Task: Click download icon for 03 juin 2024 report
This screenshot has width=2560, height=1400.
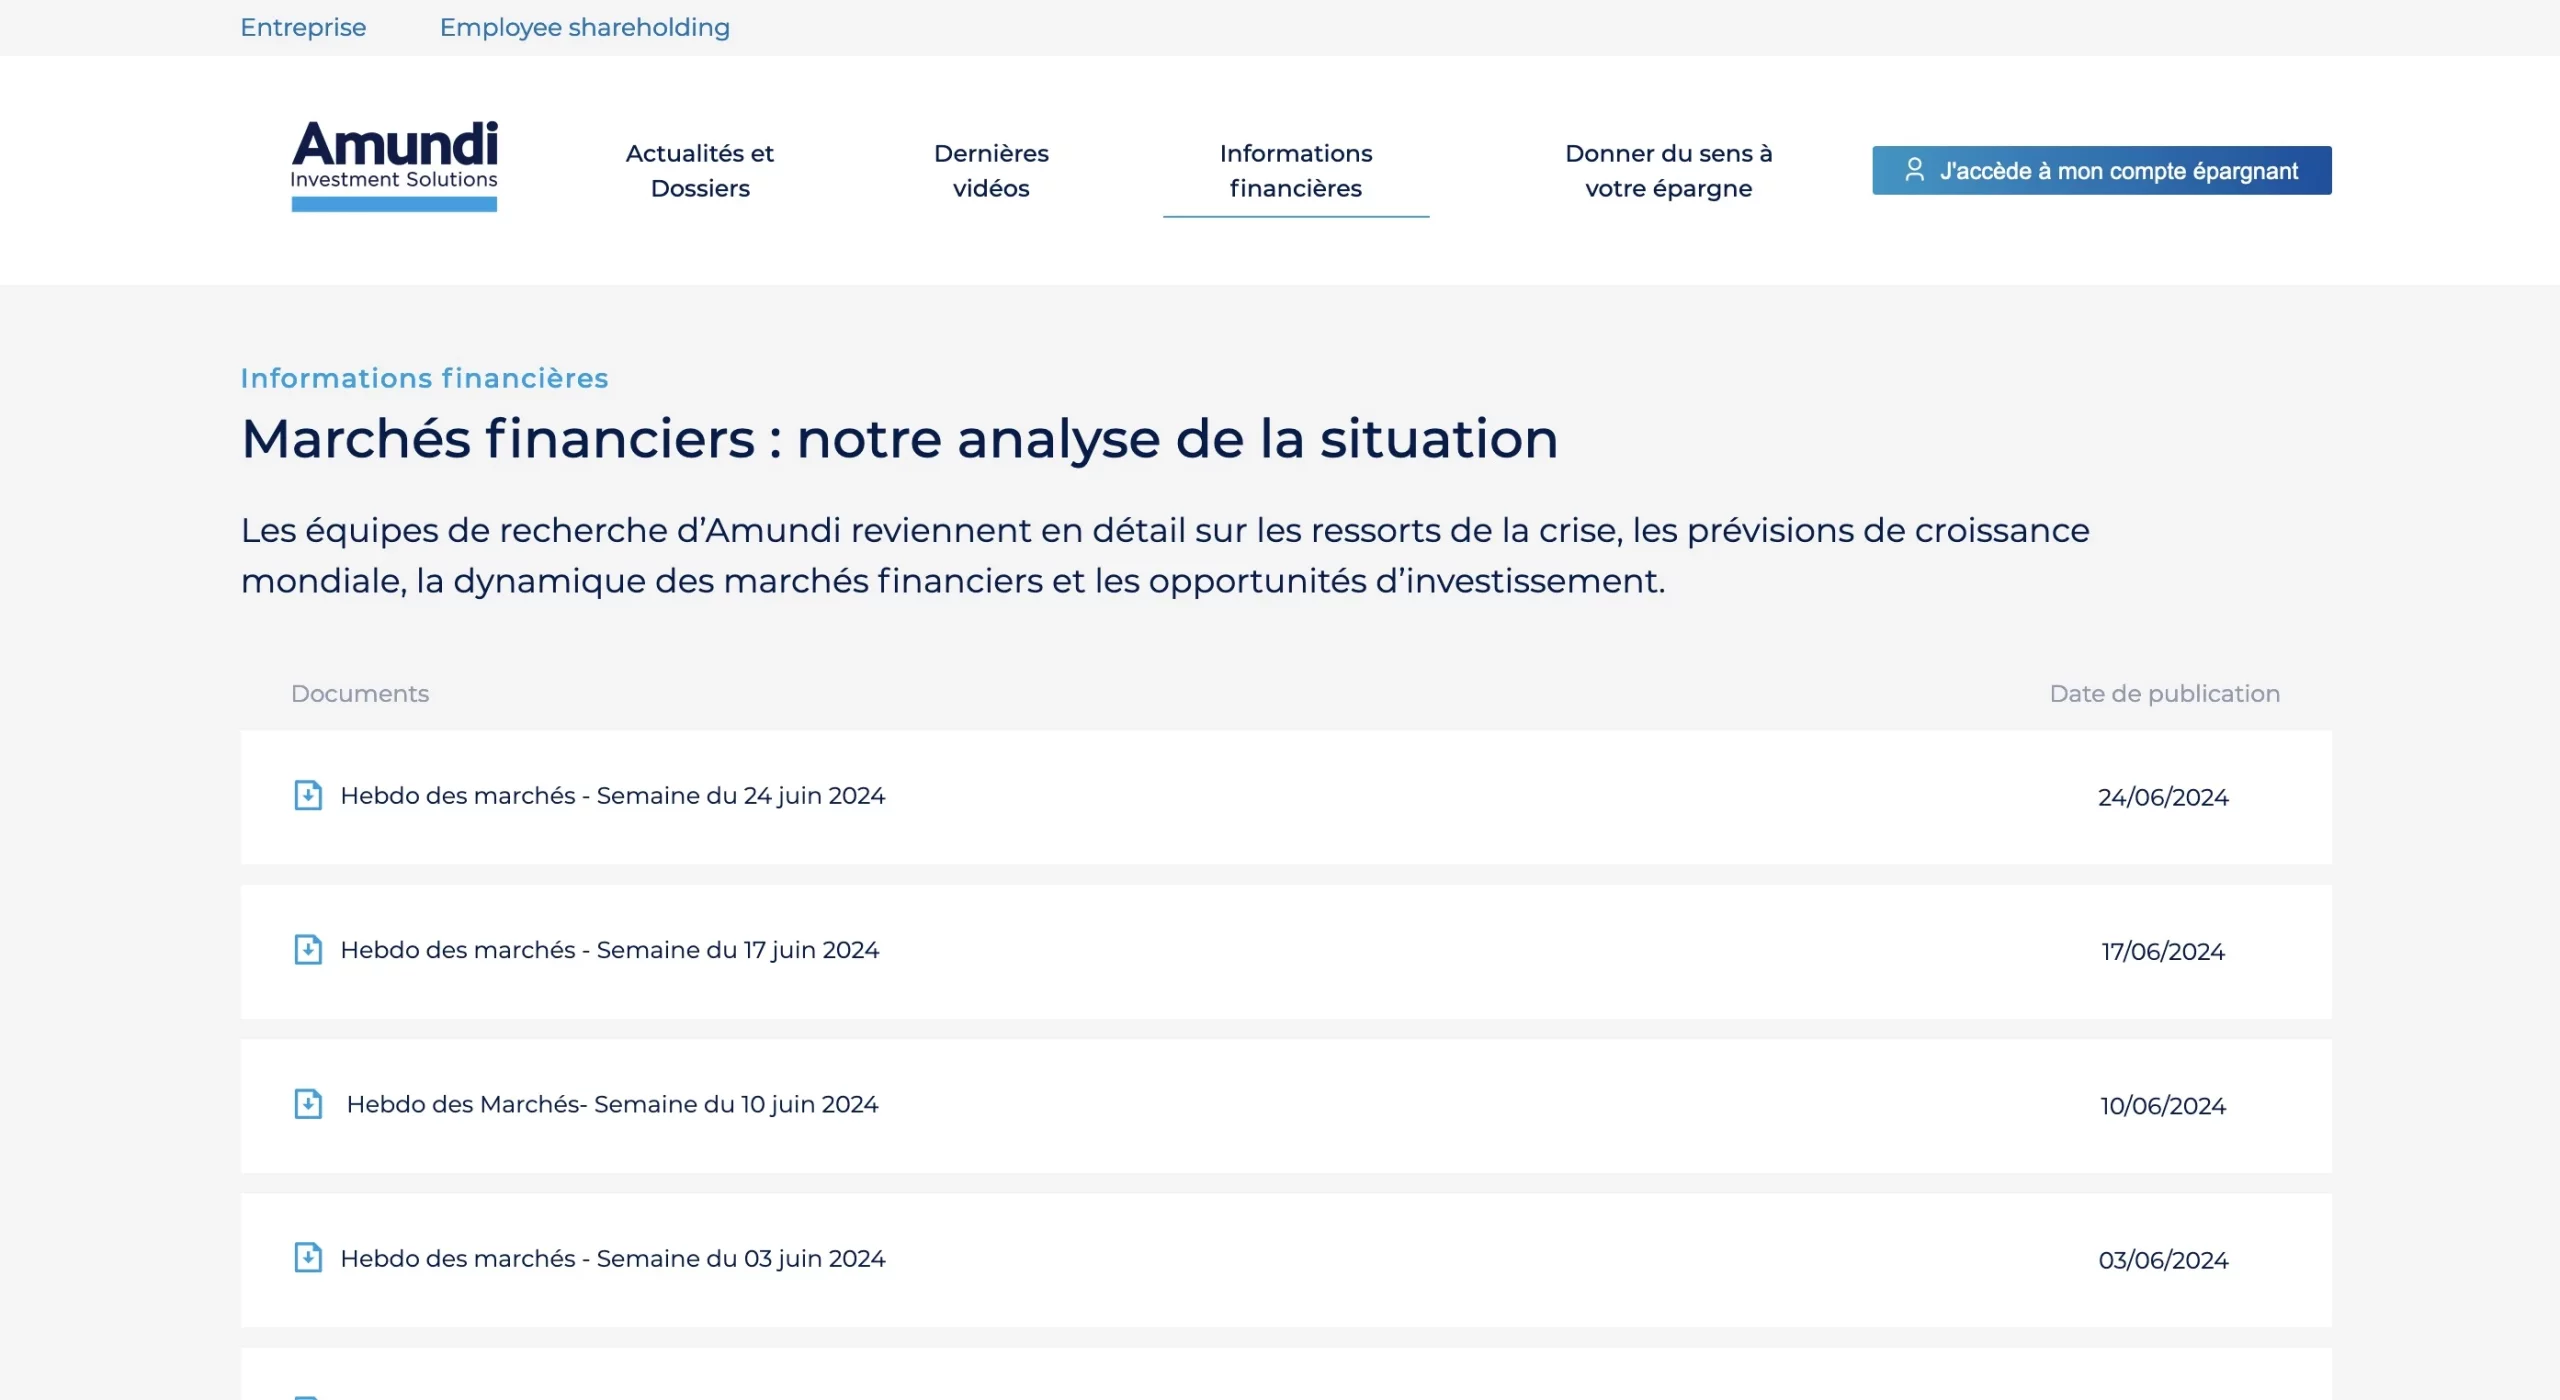Action: click(308, 1257)
